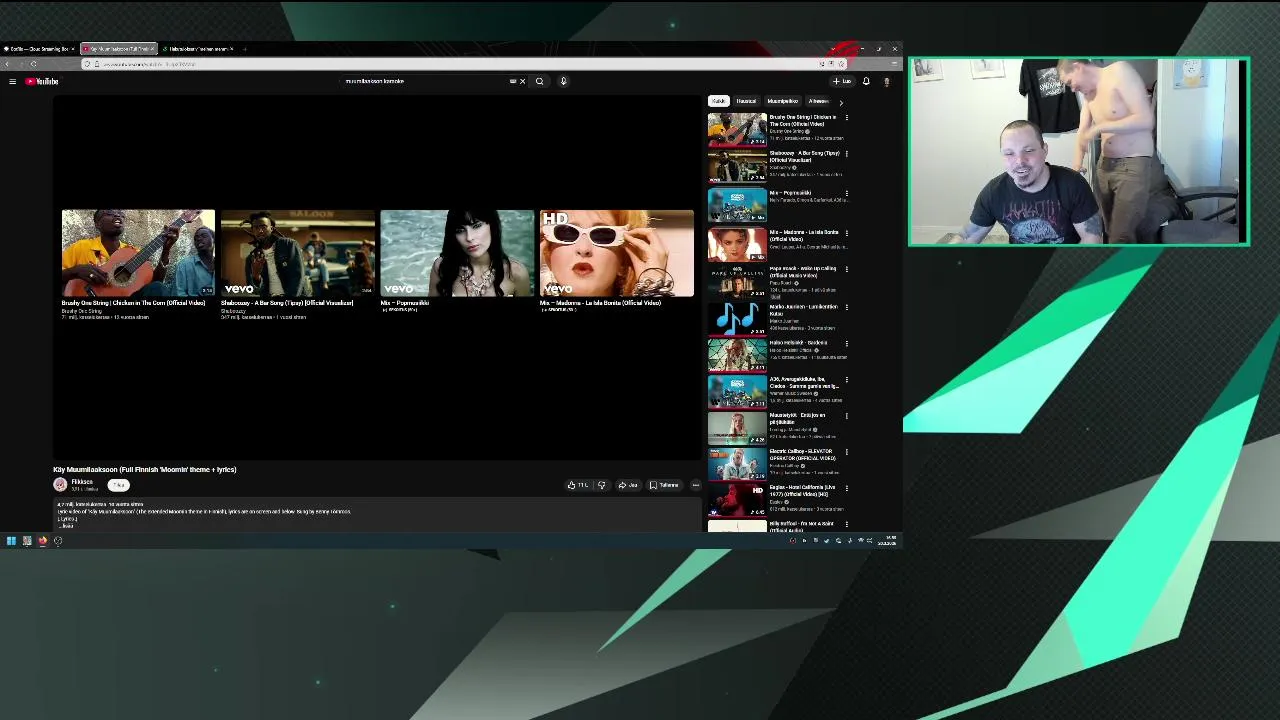This screenshot has height=720, width=1280.
Task: Start voice search with the microphone
Action: coord(563,81)
